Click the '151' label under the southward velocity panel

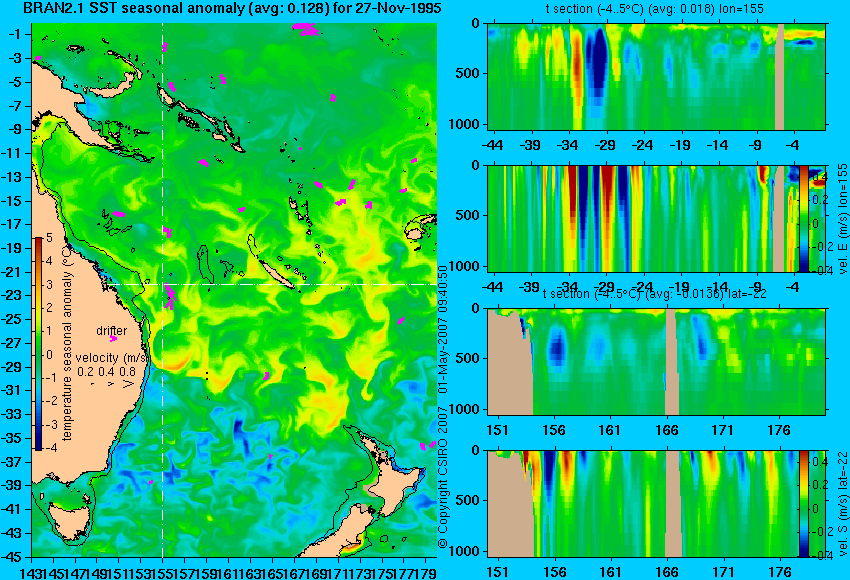tap(497, 572)
